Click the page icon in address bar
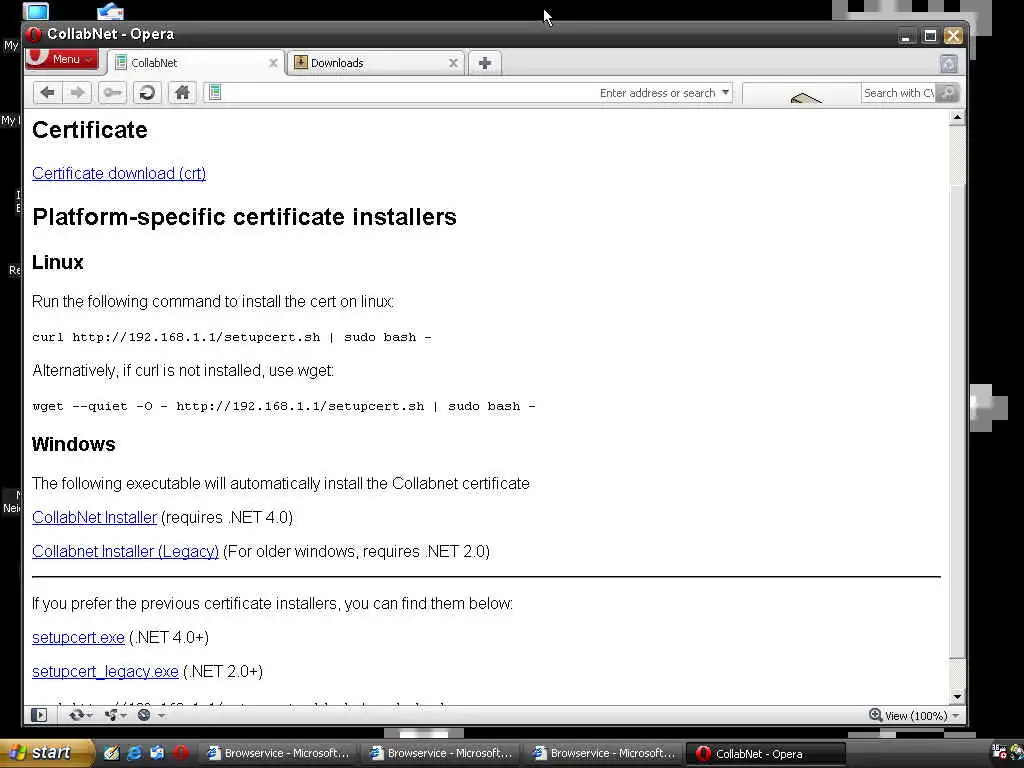This screenshot has width=1024, height=768. [215, 93]
